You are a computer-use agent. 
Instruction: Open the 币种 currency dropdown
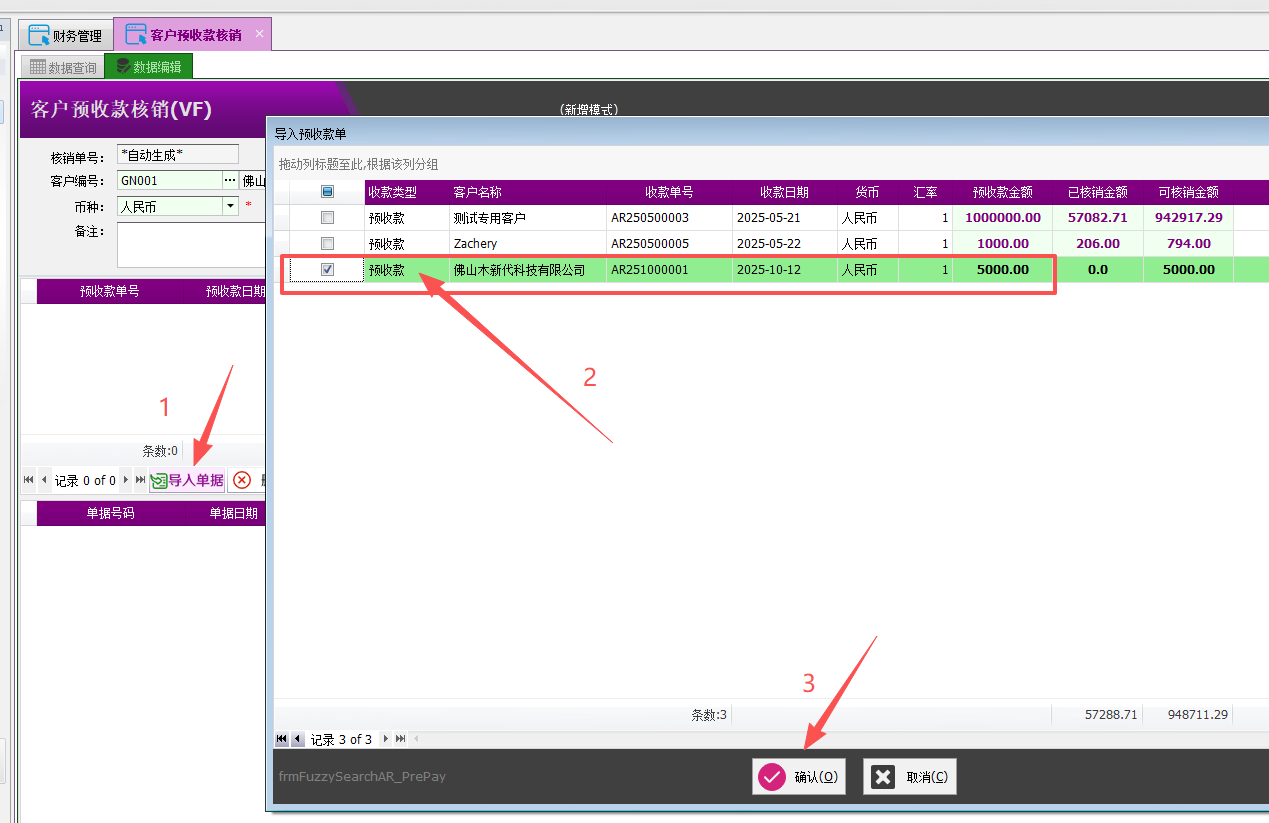[x=230, y=206]
